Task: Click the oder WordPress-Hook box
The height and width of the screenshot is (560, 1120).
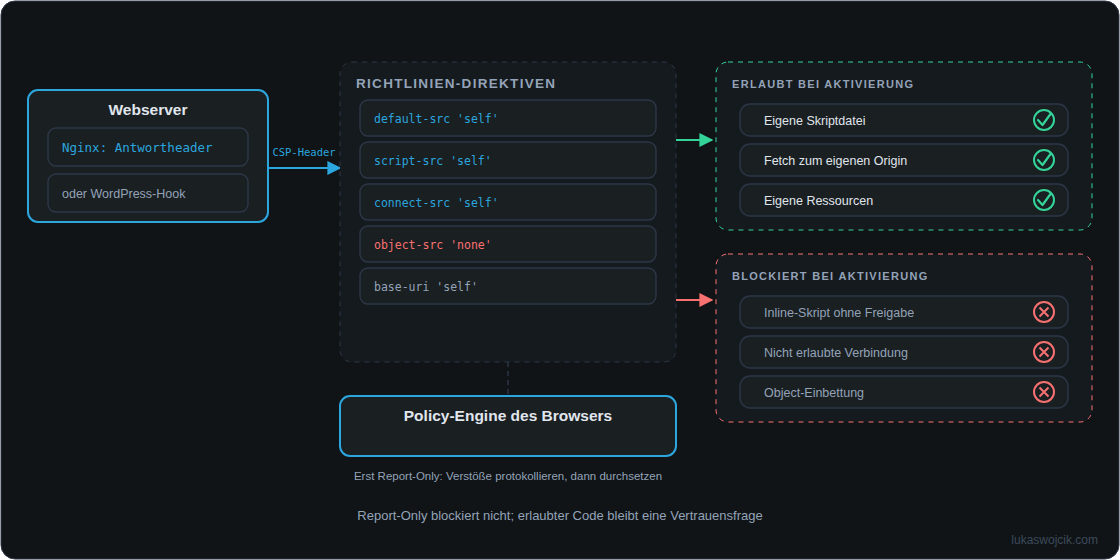Action: click(148, 193)
